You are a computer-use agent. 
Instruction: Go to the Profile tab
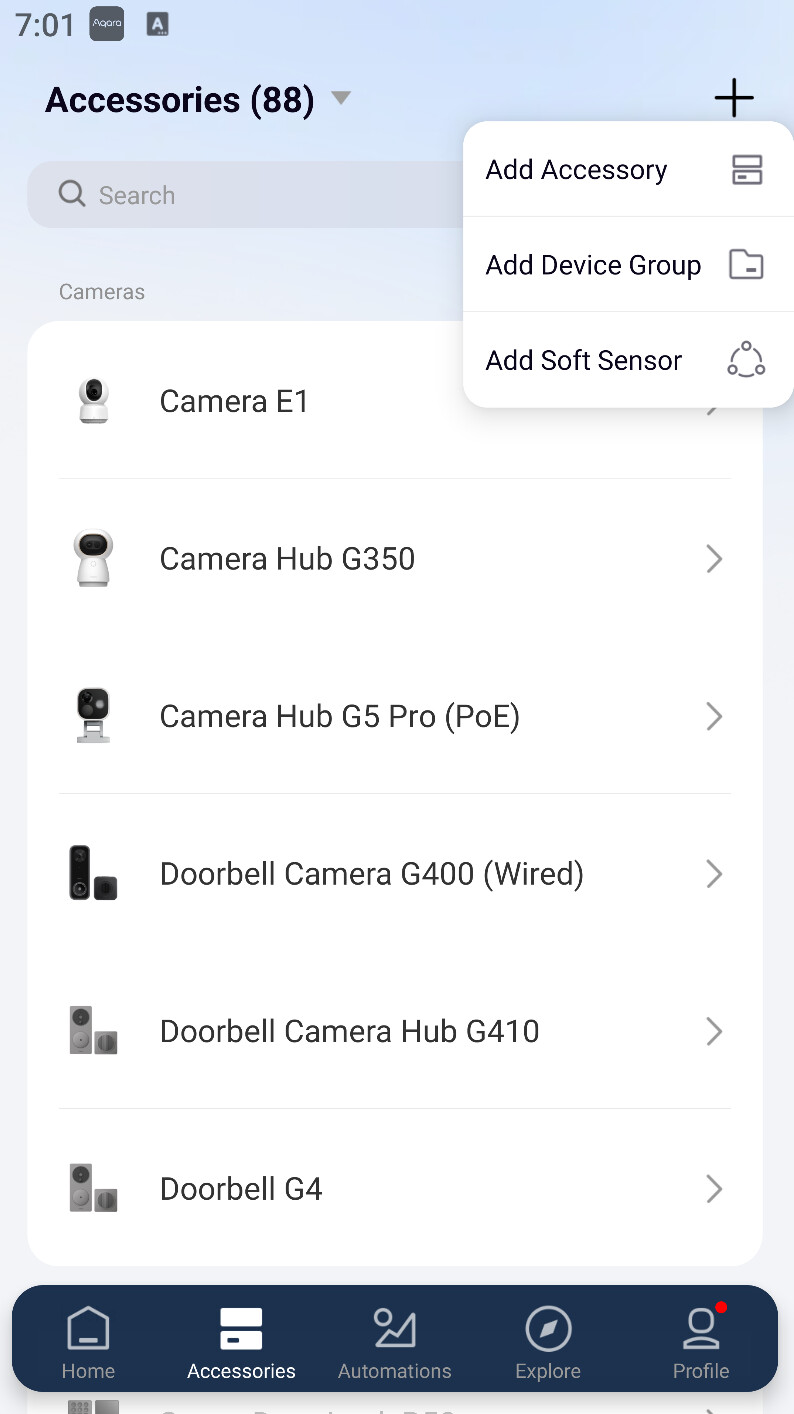(x=701, y=1340)
